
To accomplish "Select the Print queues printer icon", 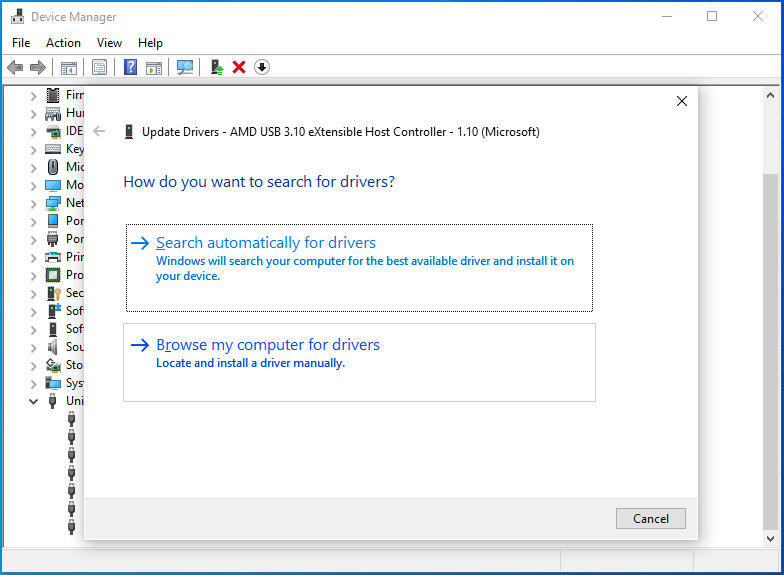I will (x=53, y=257).
